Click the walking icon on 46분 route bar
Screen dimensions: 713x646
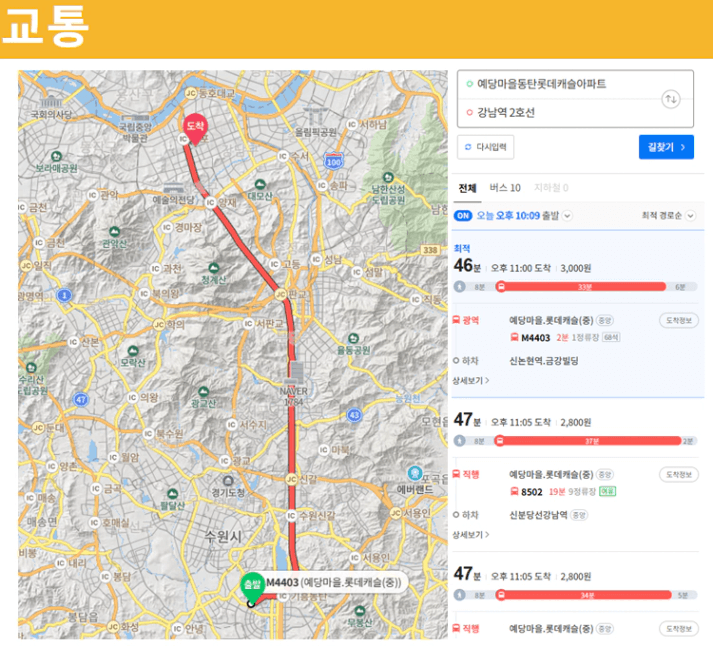[460, 287]
